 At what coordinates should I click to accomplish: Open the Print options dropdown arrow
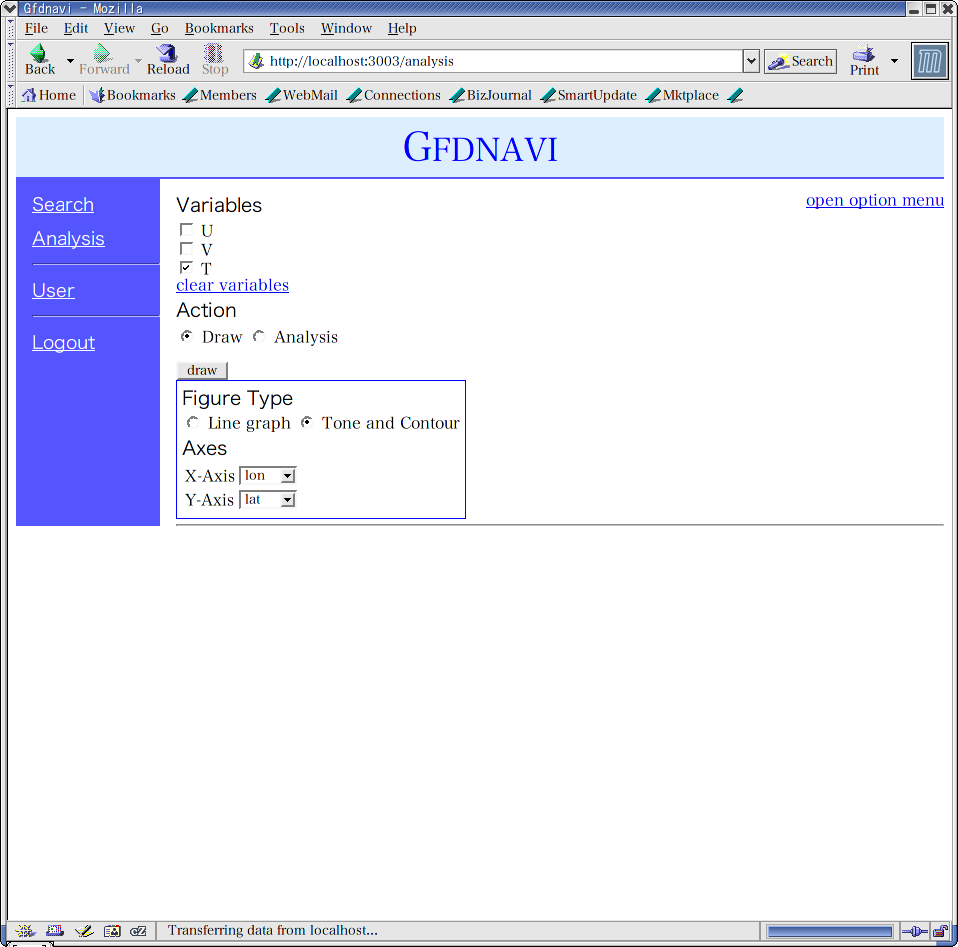[894, 60]
